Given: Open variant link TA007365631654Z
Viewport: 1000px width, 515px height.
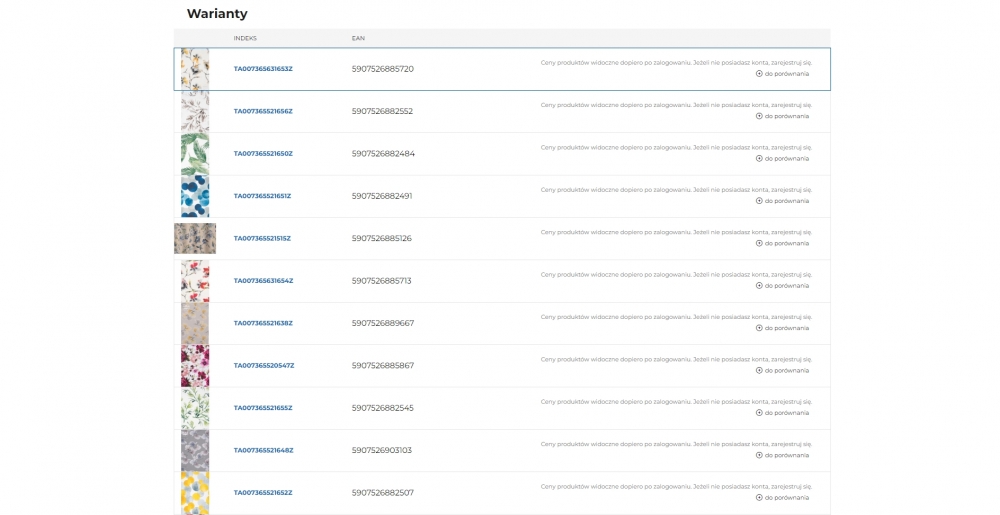Looking at the screenshot, I should coord(263,281).
